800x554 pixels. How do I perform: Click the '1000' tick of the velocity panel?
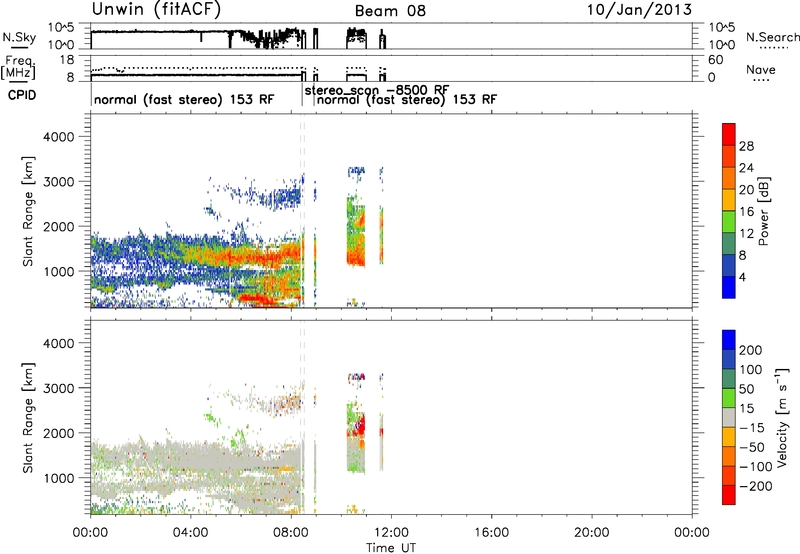click(x=59, y=478)
